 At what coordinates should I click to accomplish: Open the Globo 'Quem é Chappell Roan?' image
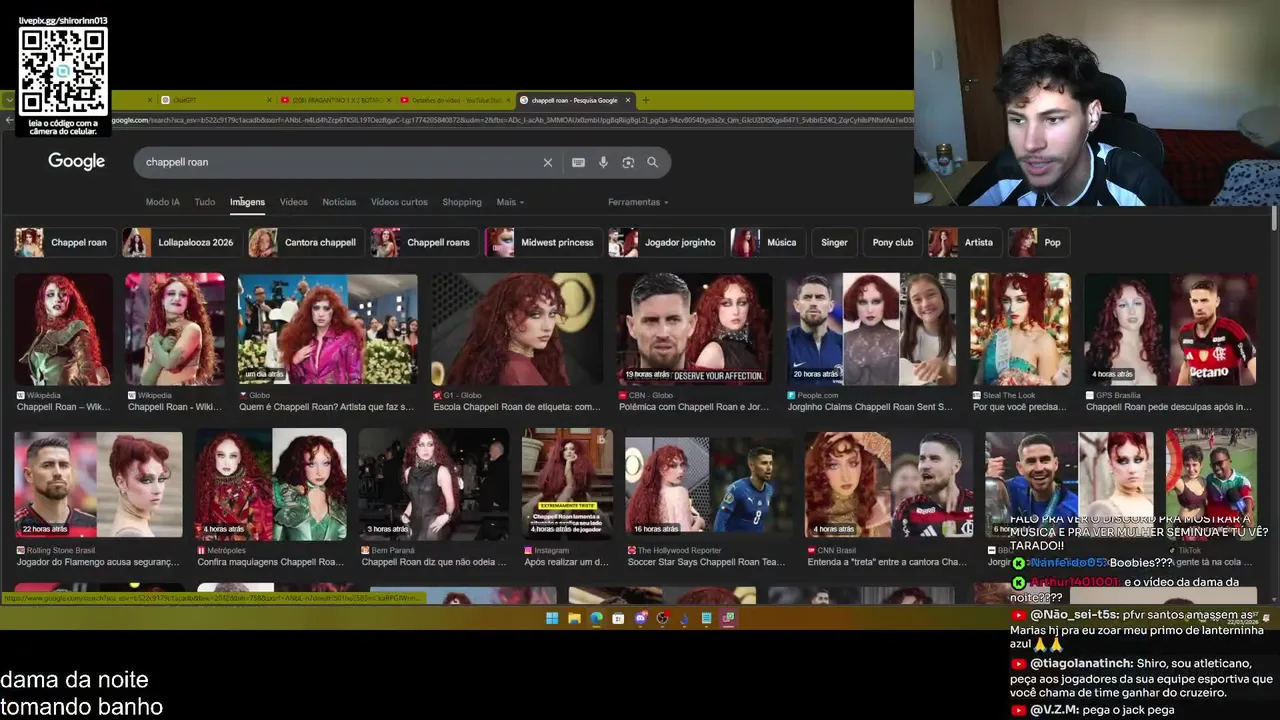point(327,329)
